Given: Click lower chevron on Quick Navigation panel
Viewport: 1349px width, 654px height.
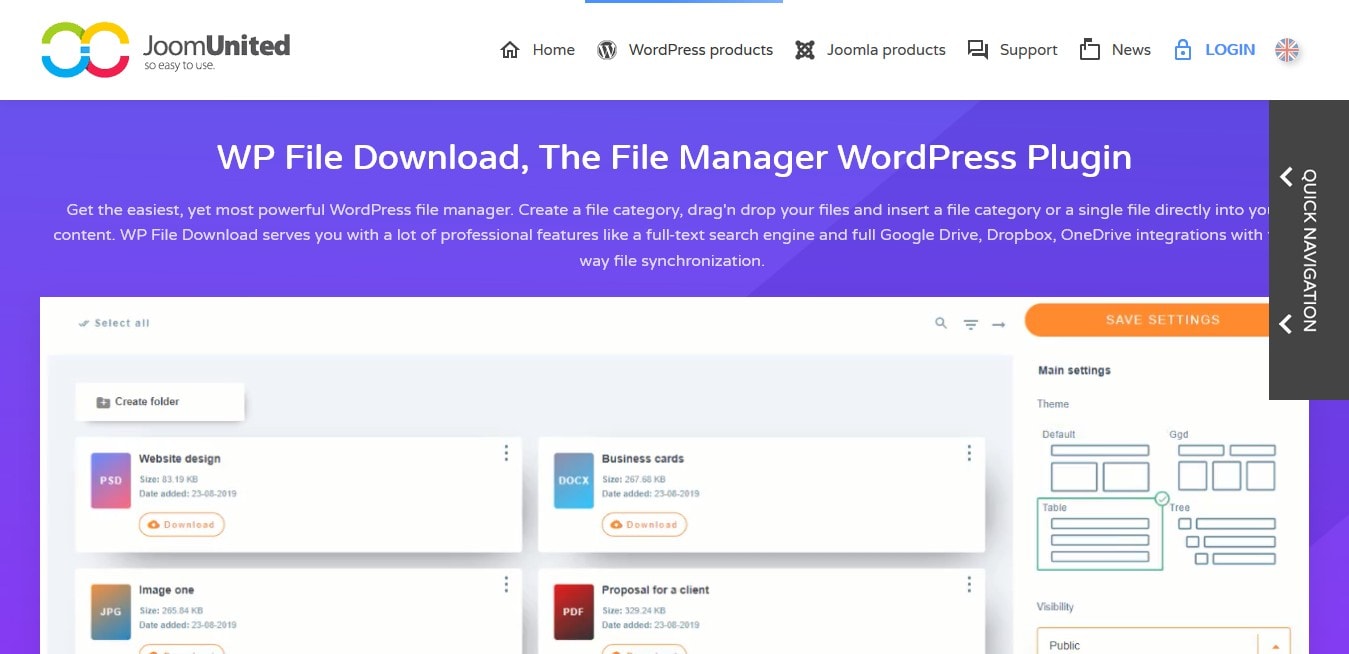Looking at the screenshot, I should (x=1286, y=324).
